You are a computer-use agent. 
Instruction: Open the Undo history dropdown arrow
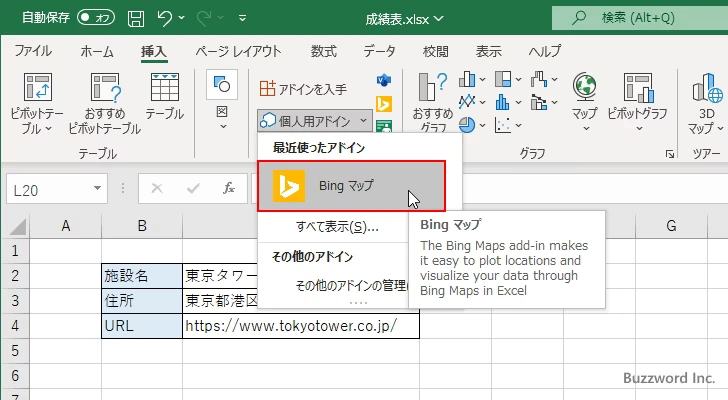coord(182,18)
